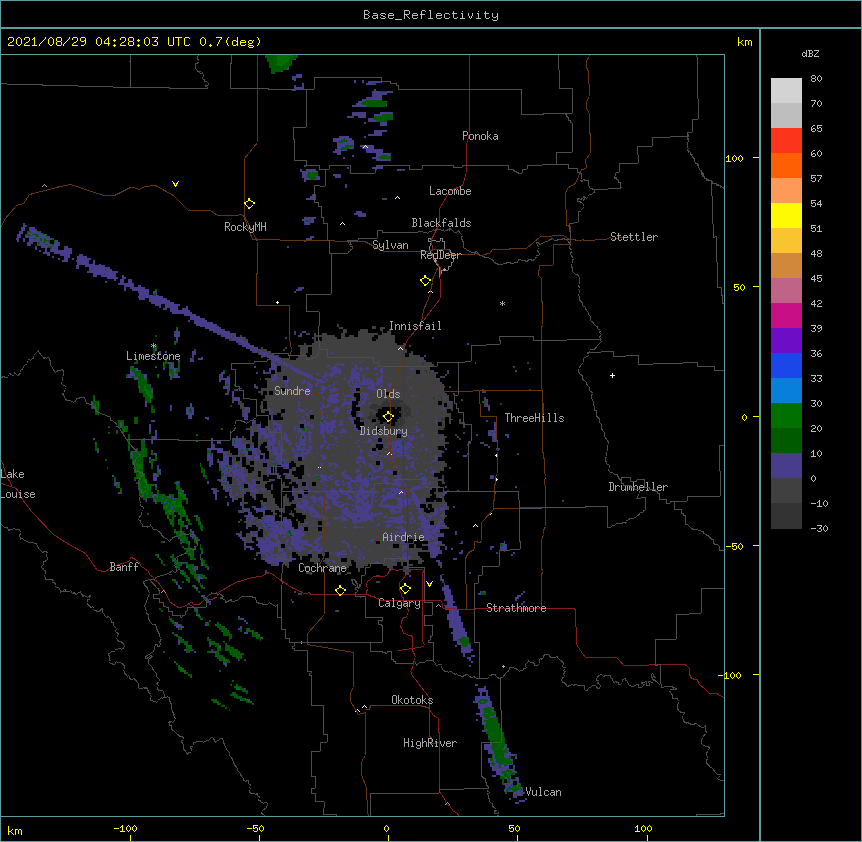
Task: Click the yellow diamond marker at Olds radar site
Action: (388, 417)
